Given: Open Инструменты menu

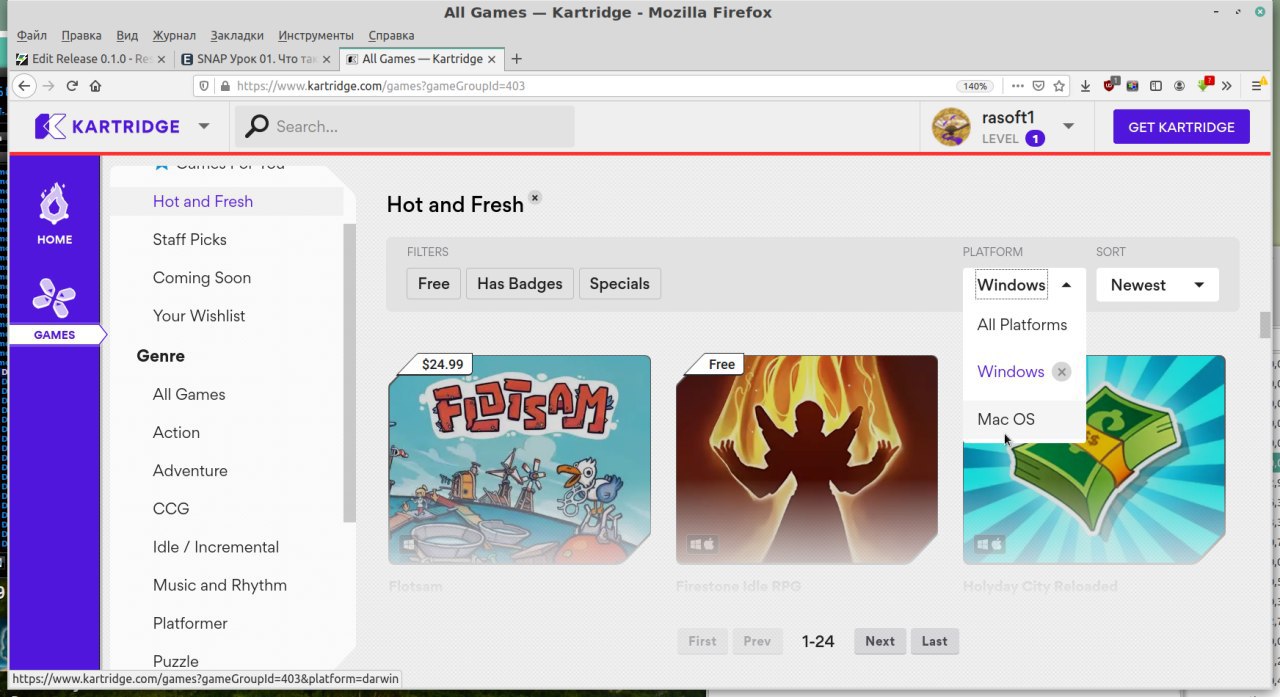Looking at the screenshot, I should point(316,35).
